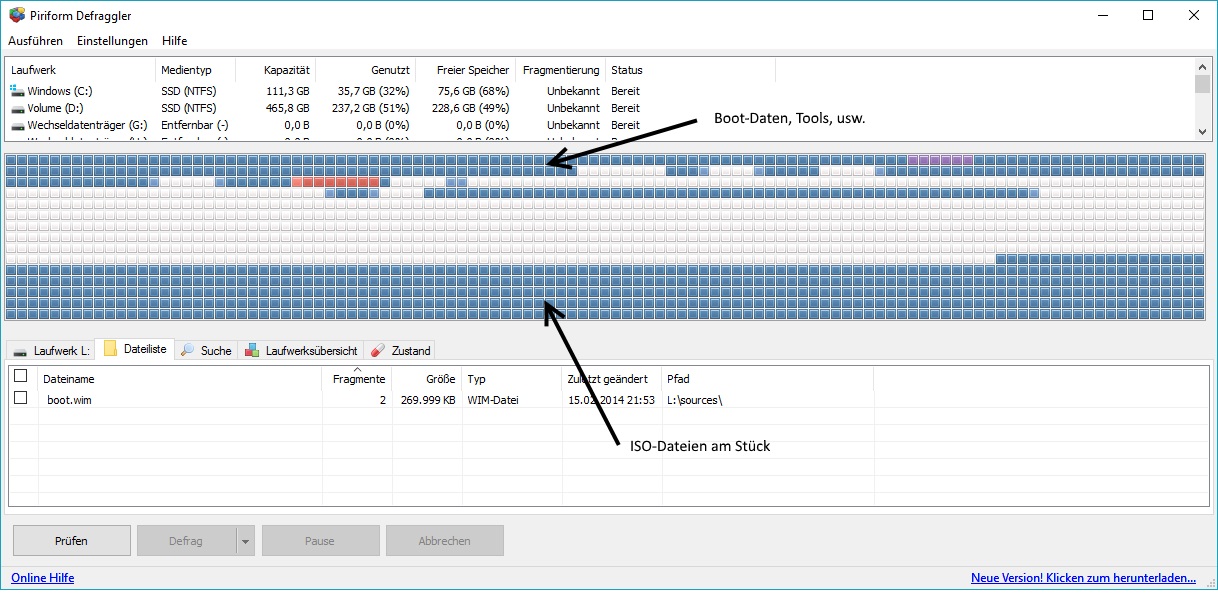Maximize the Defraggler window
The image size is (1218, 600).
[1148, 15]
